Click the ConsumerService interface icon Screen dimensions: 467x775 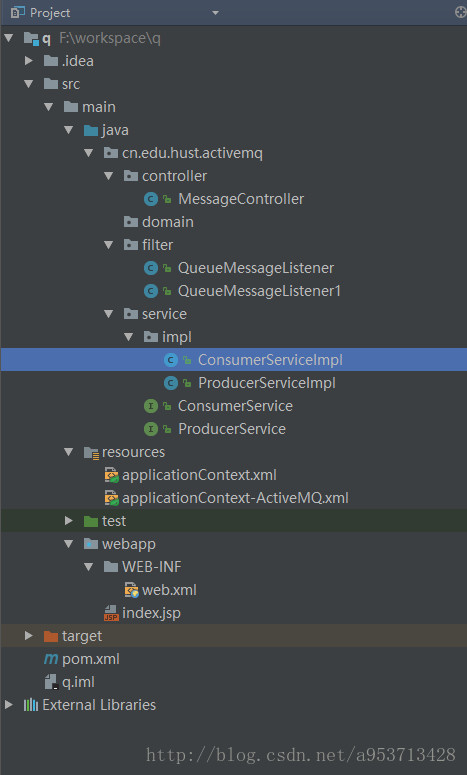coord(151,406)
